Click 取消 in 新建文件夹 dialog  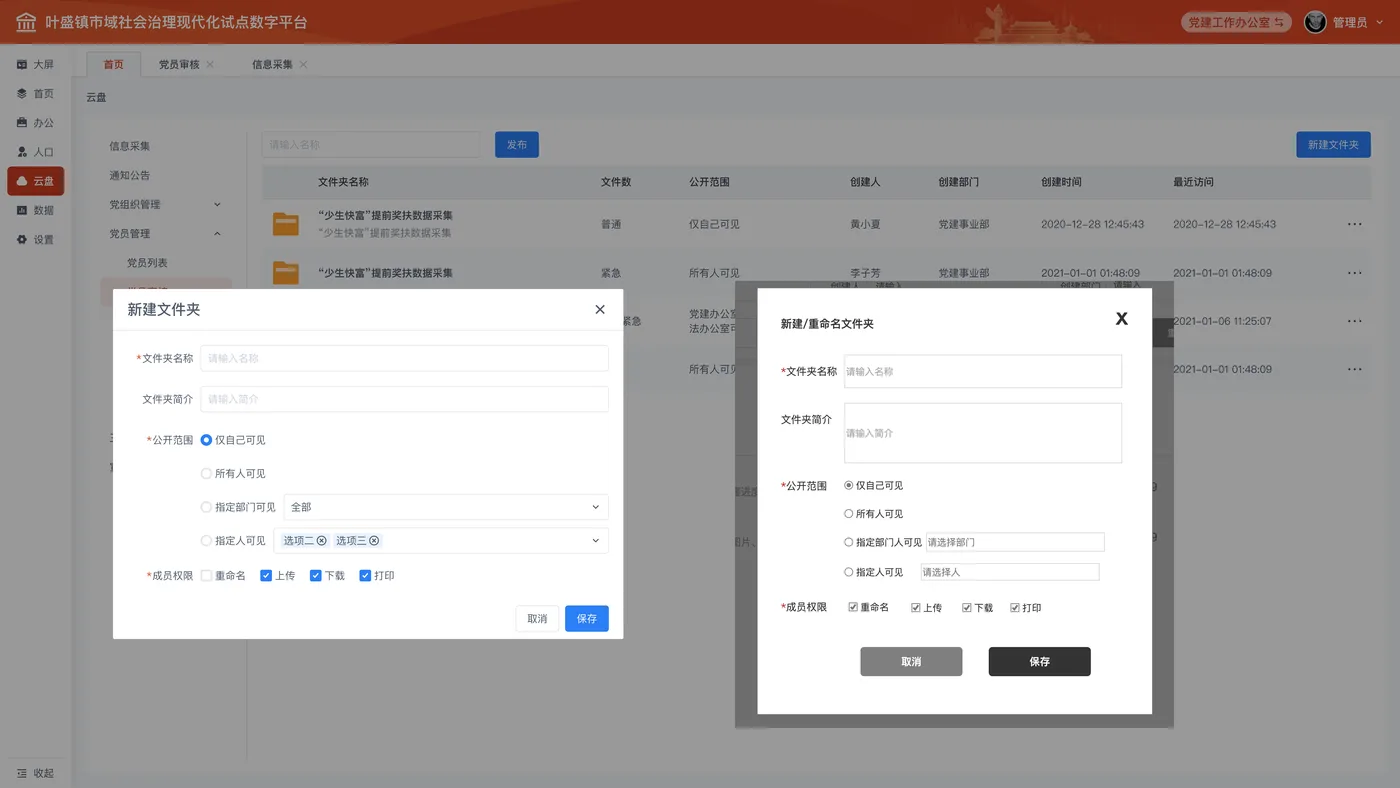tap(537, 619)
